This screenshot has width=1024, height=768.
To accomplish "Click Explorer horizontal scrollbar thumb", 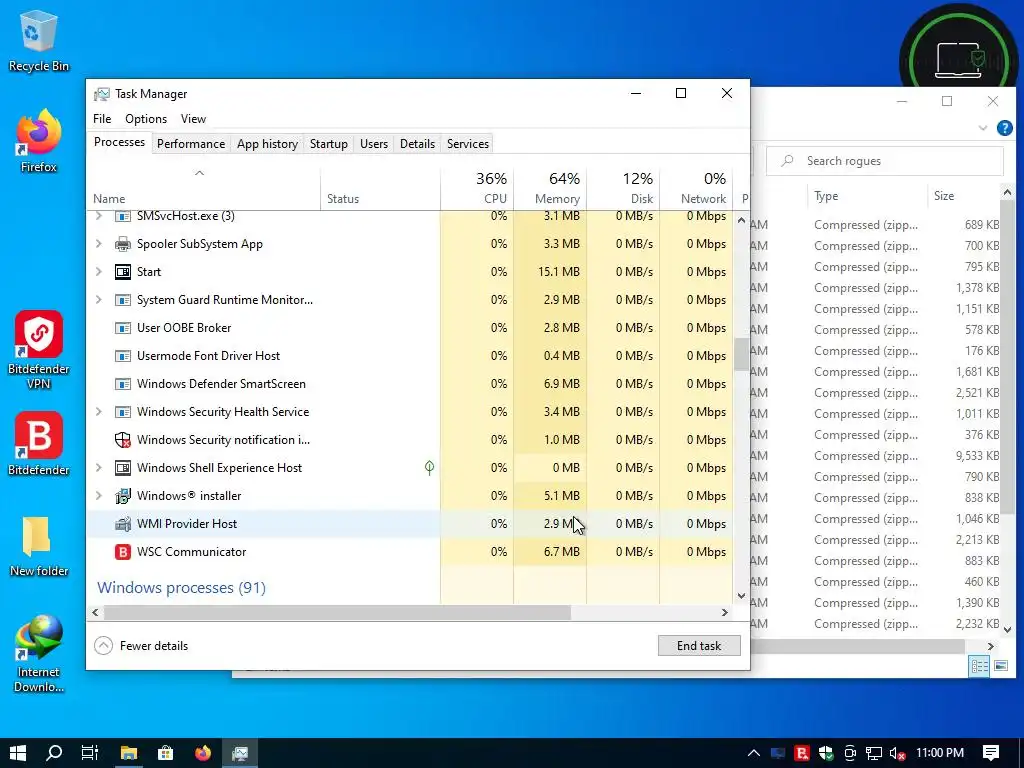I will click(857, 646).
